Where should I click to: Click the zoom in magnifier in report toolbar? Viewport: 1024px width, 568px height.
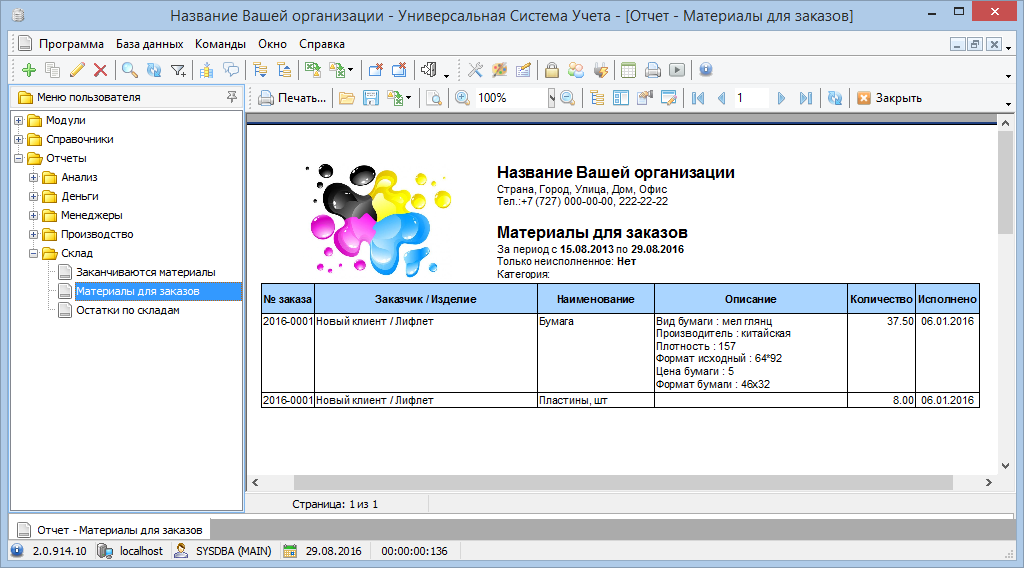(x=462, y=98)
